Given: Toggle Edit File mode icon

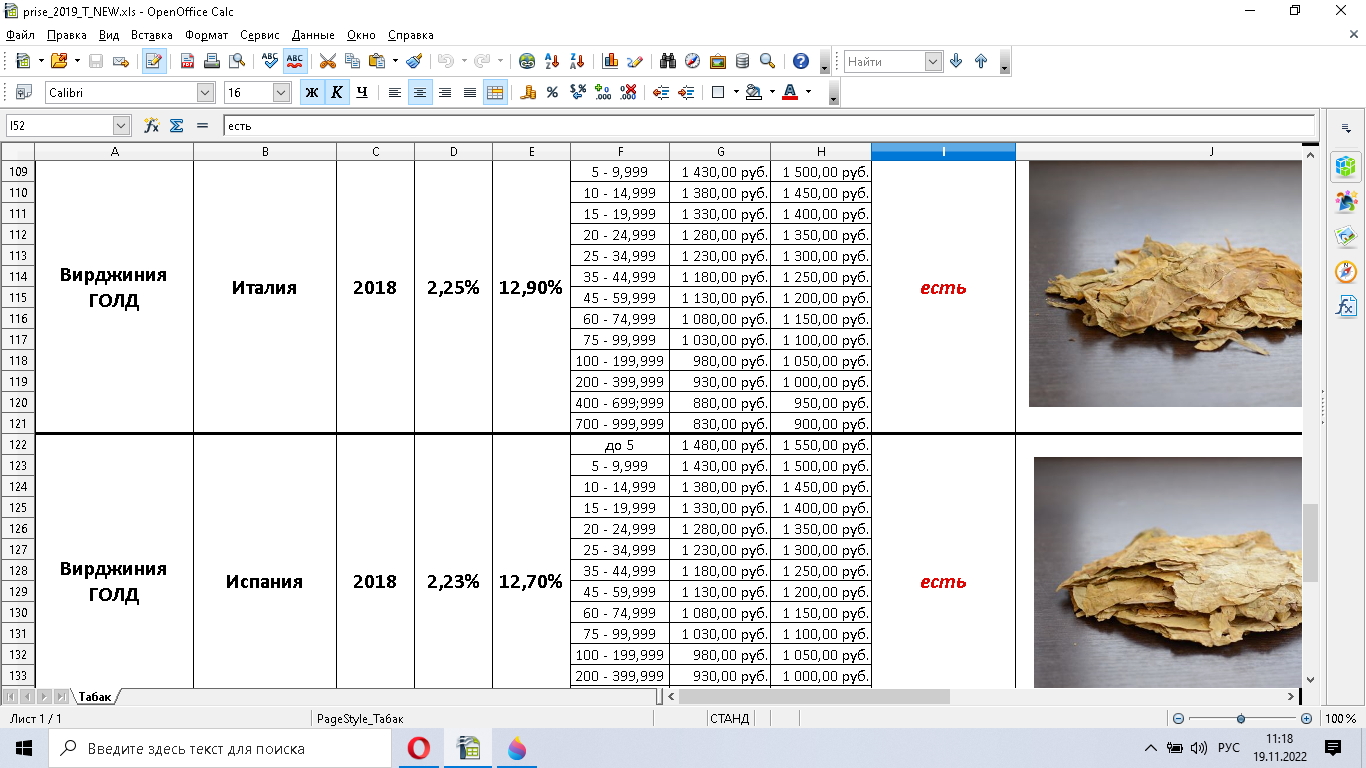Looking at the screenshot, I should point(154,61).
